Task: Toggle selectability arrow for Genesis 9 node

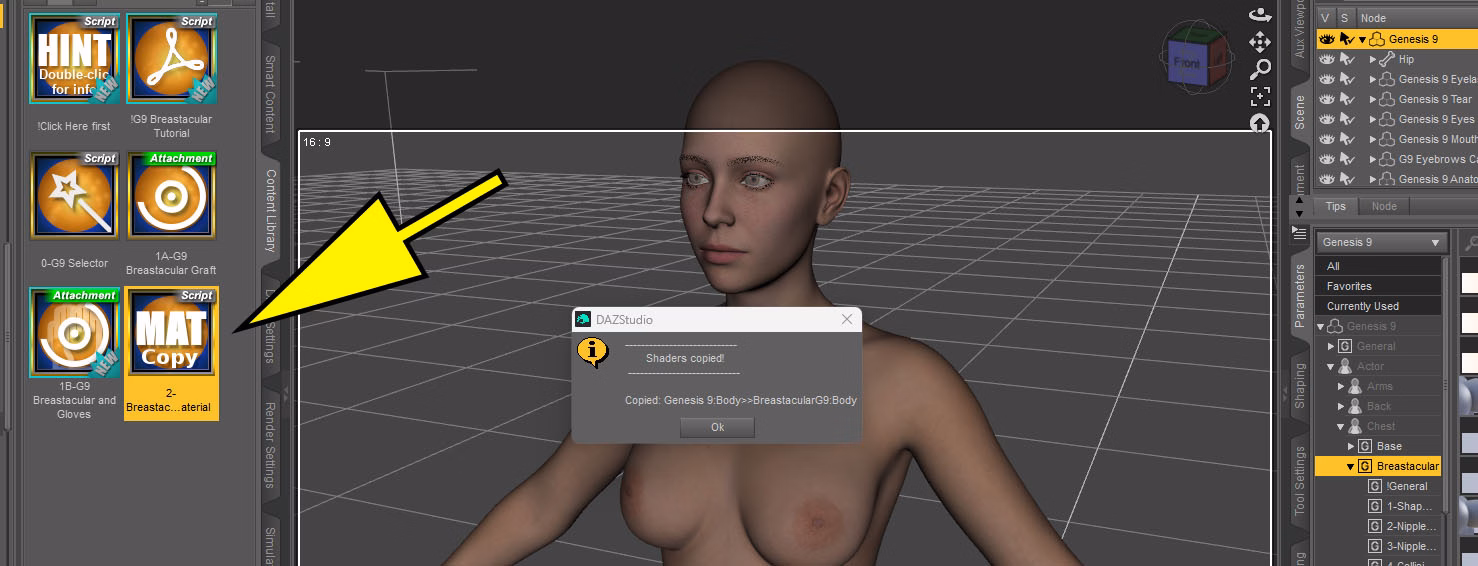Action: pyautogui.click(x=1347, y=39)
